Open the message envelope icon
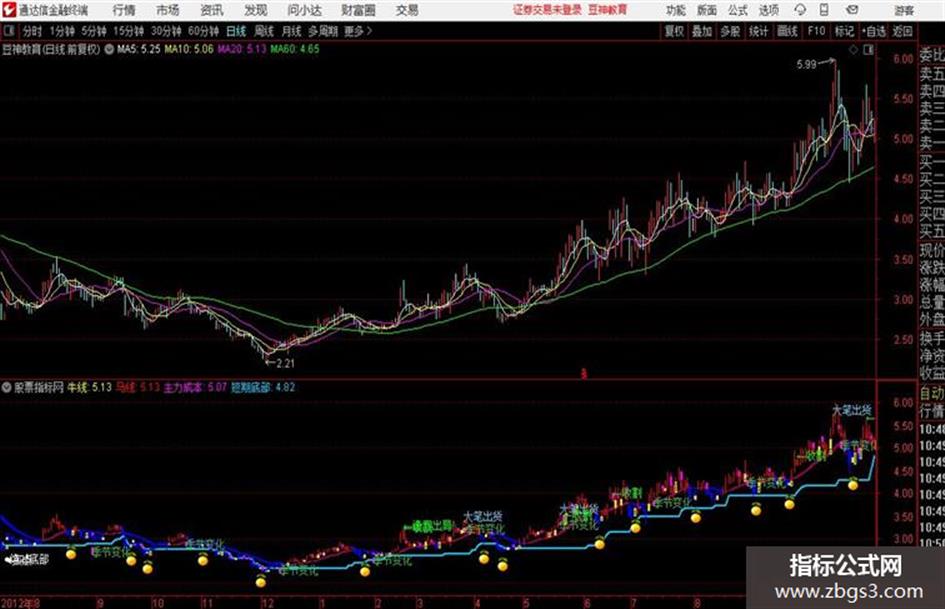 pyautogui.click(x=852, y=10)
